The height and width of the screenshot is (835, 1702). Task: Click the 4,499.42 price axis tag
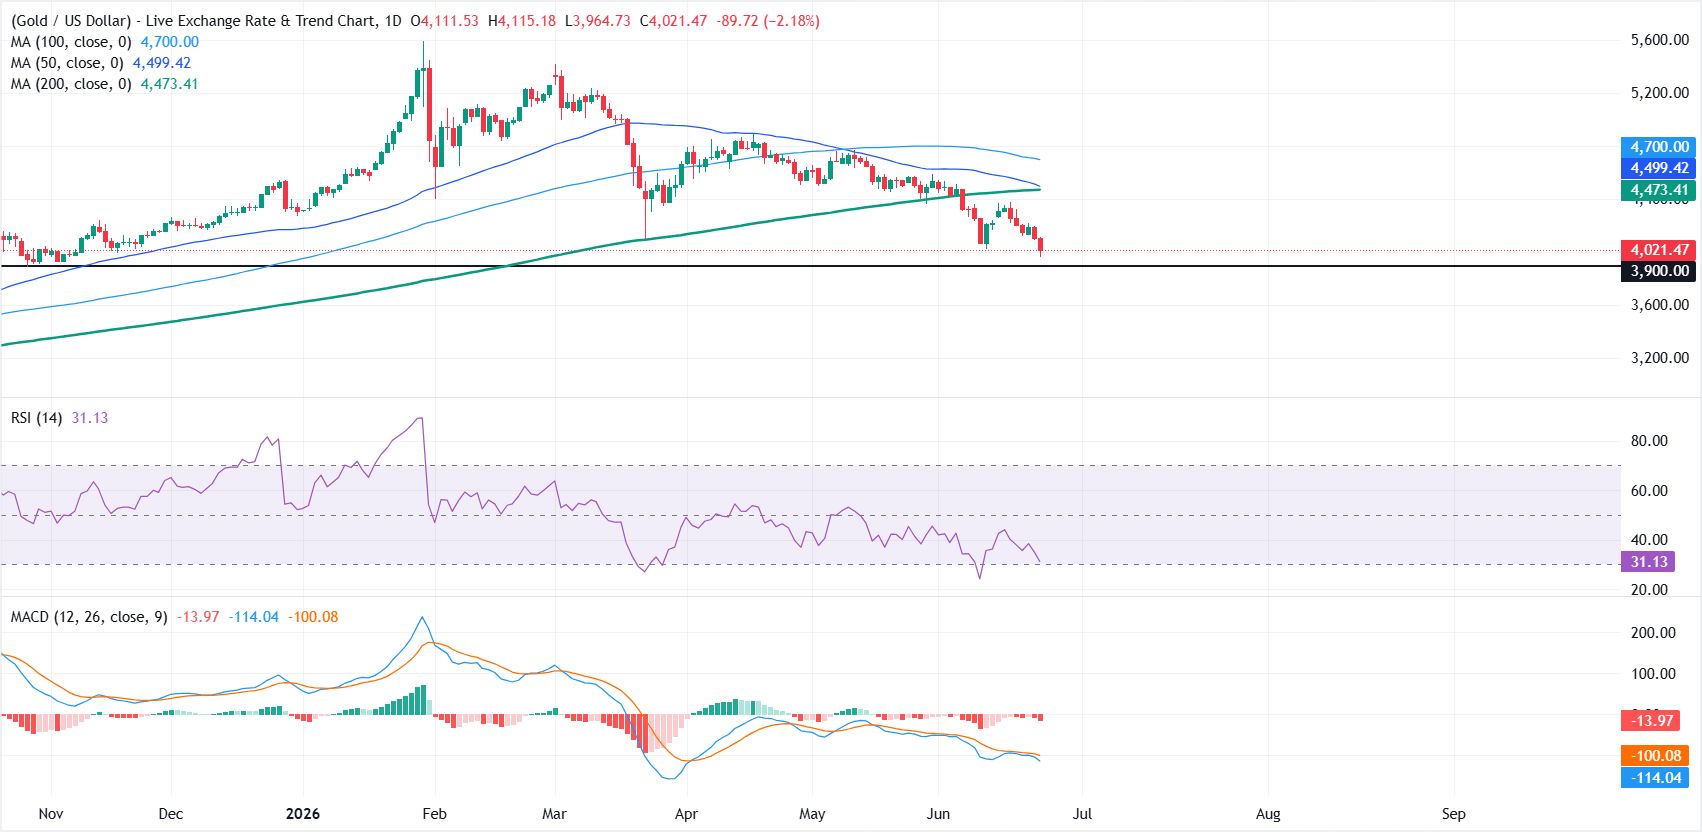tap(1658, 168)
